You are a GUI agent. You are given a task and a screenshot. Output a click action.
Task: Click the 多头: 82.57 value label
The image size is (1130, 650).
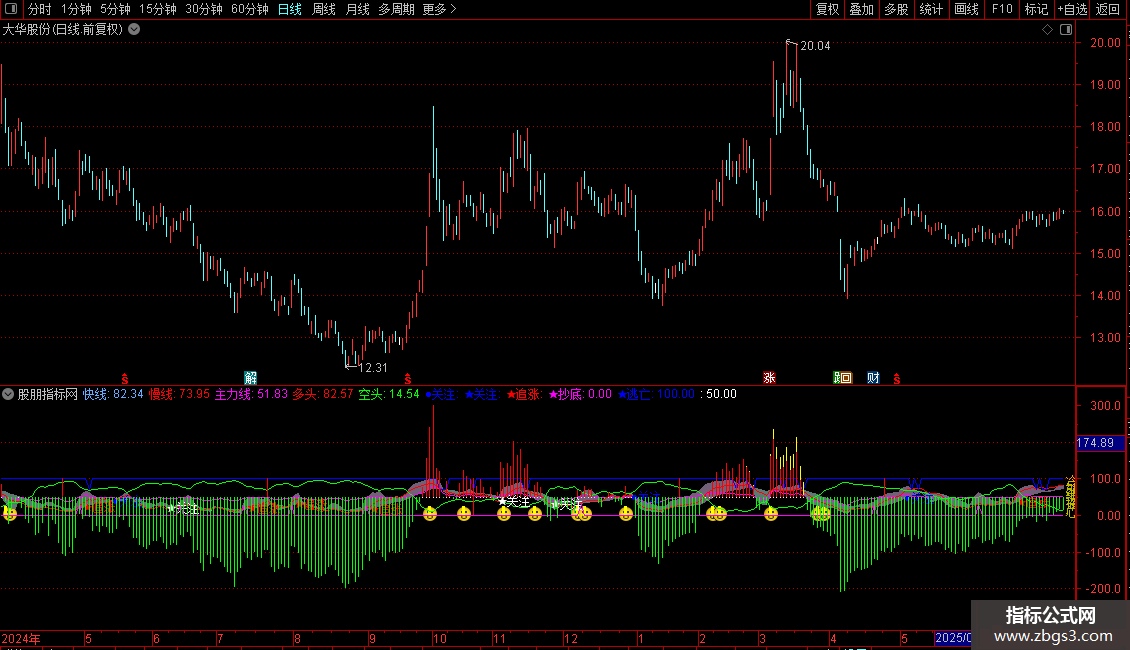tap(322, 394)
